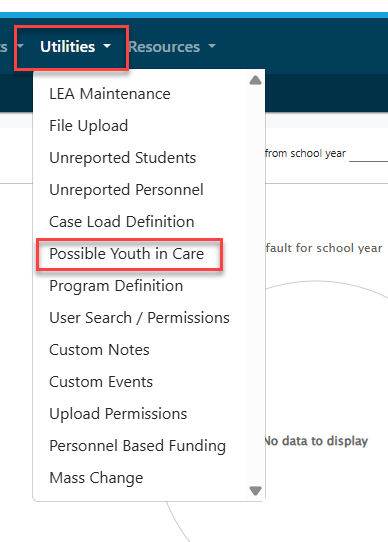The image size is (388, 542).
Task: Open Program Definition
Action: coord(116,286)
